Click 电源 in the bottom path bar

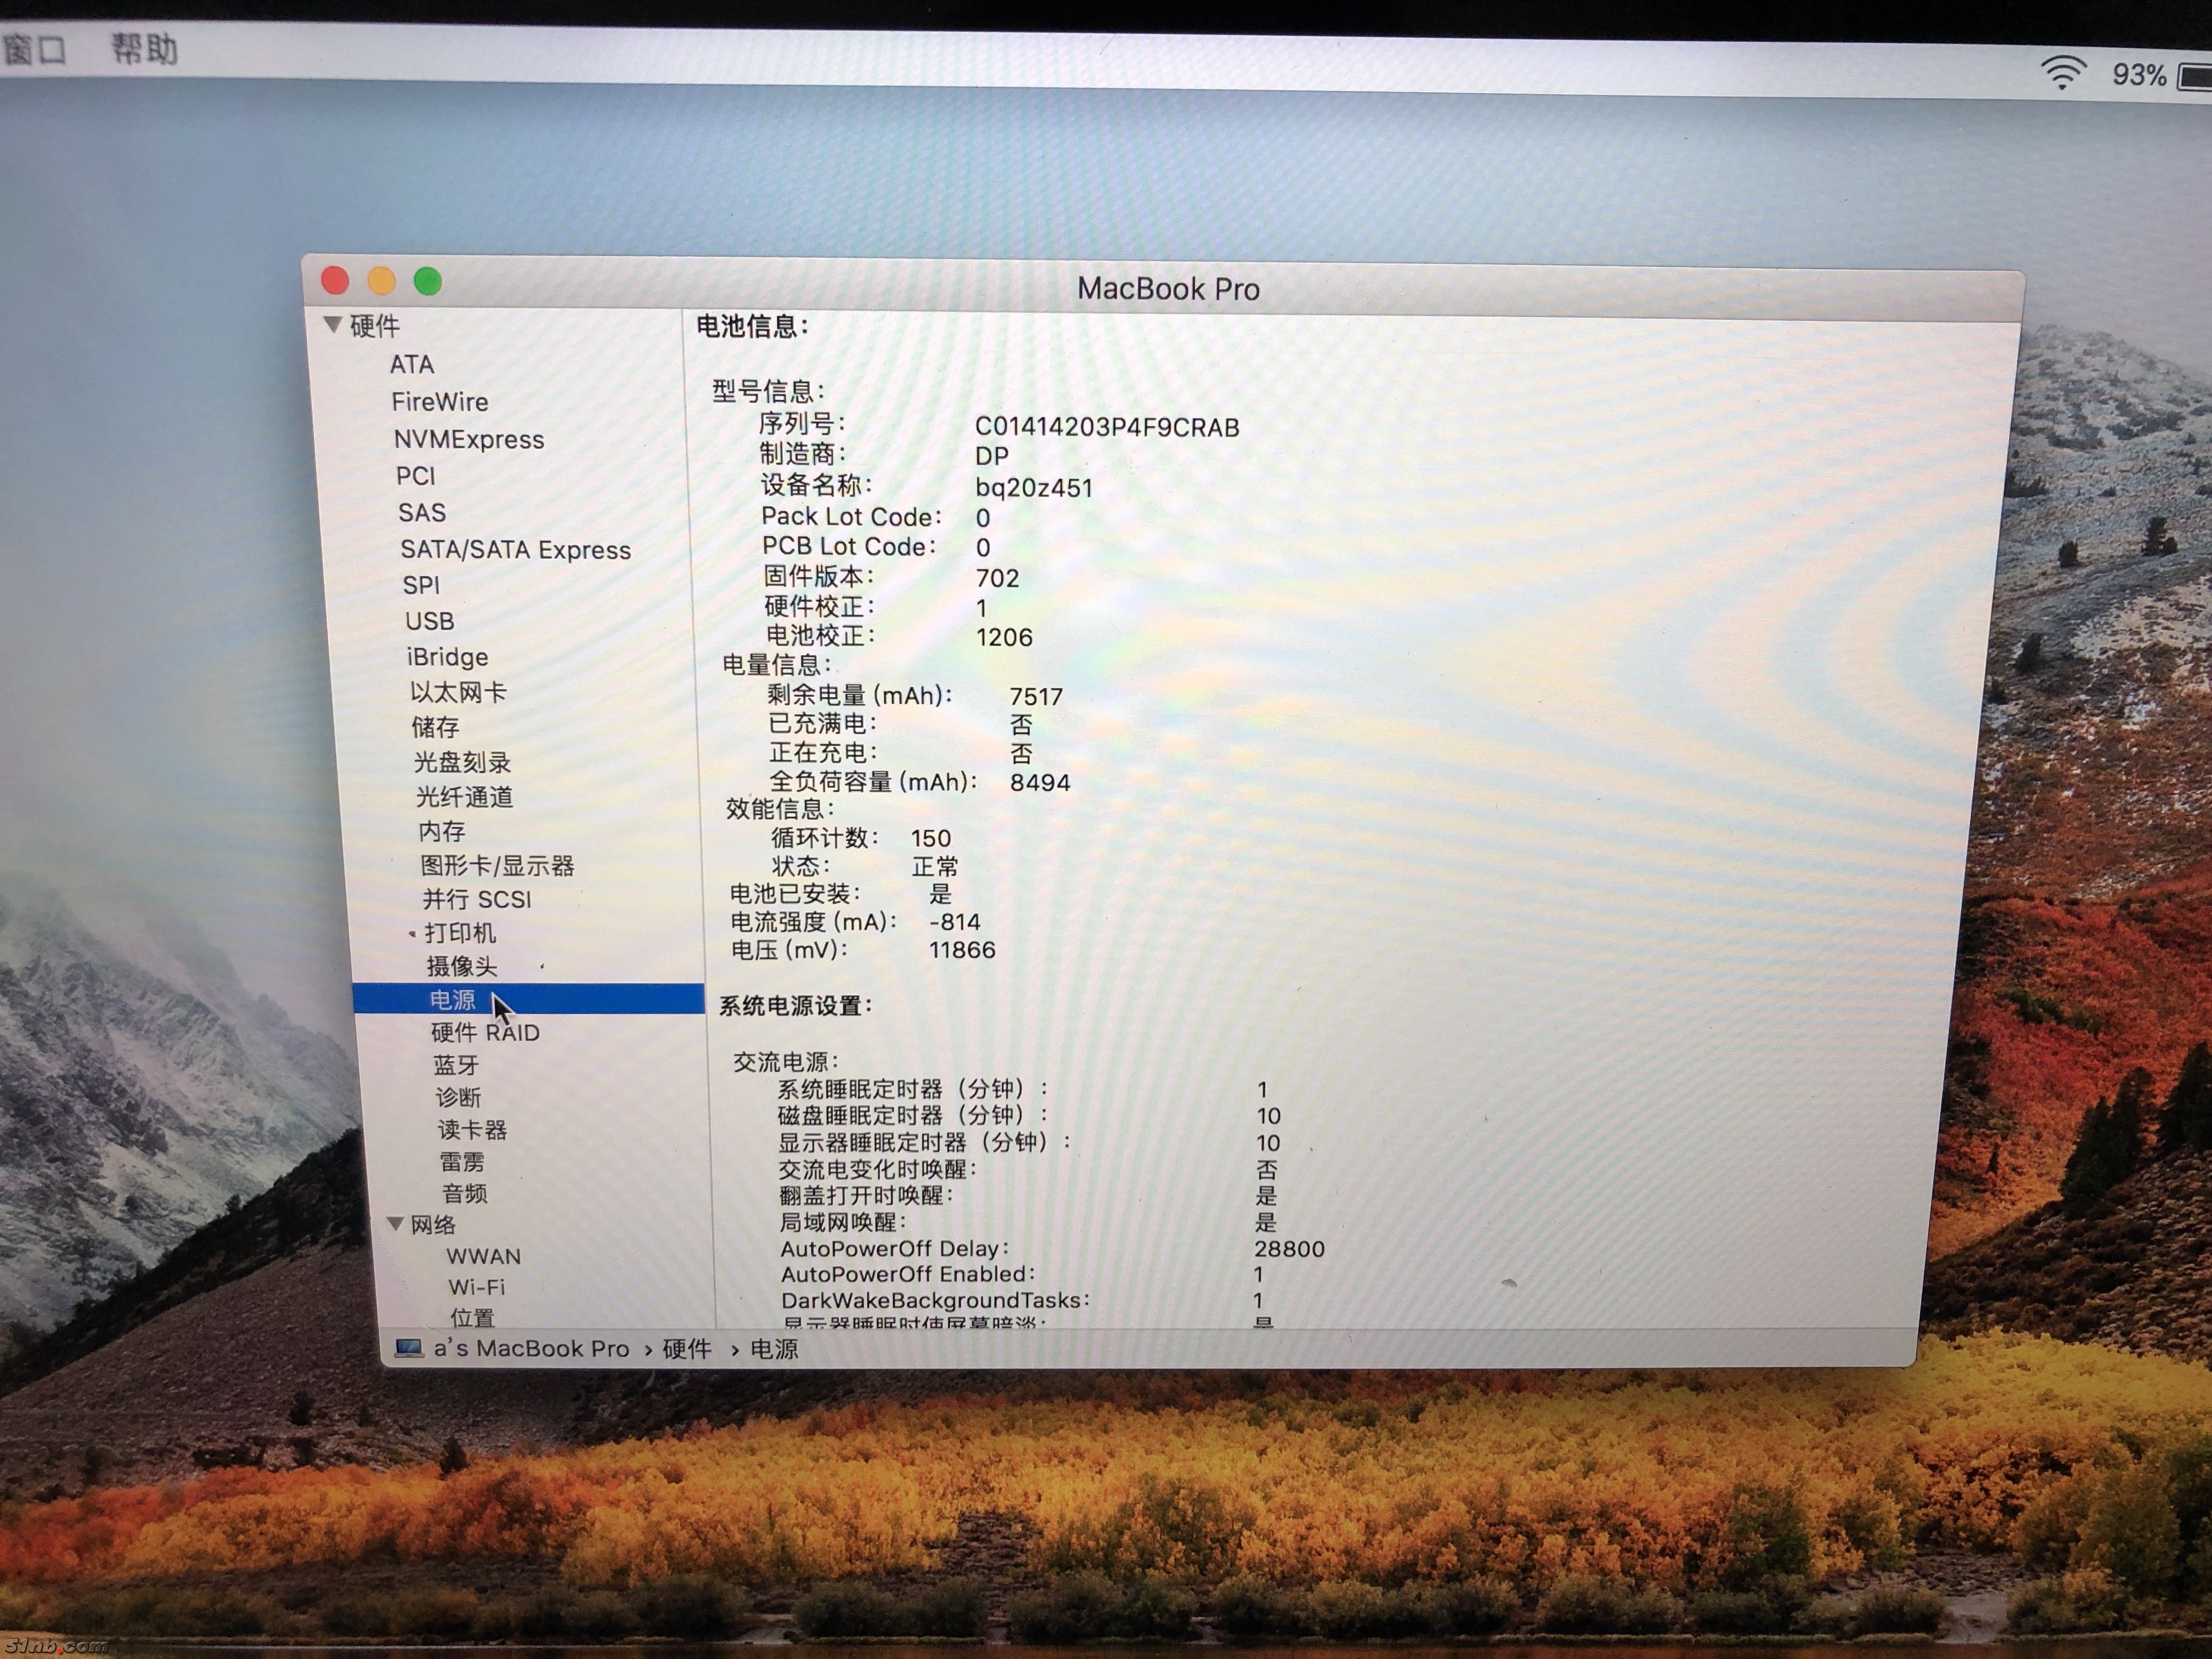(774, 1349)
